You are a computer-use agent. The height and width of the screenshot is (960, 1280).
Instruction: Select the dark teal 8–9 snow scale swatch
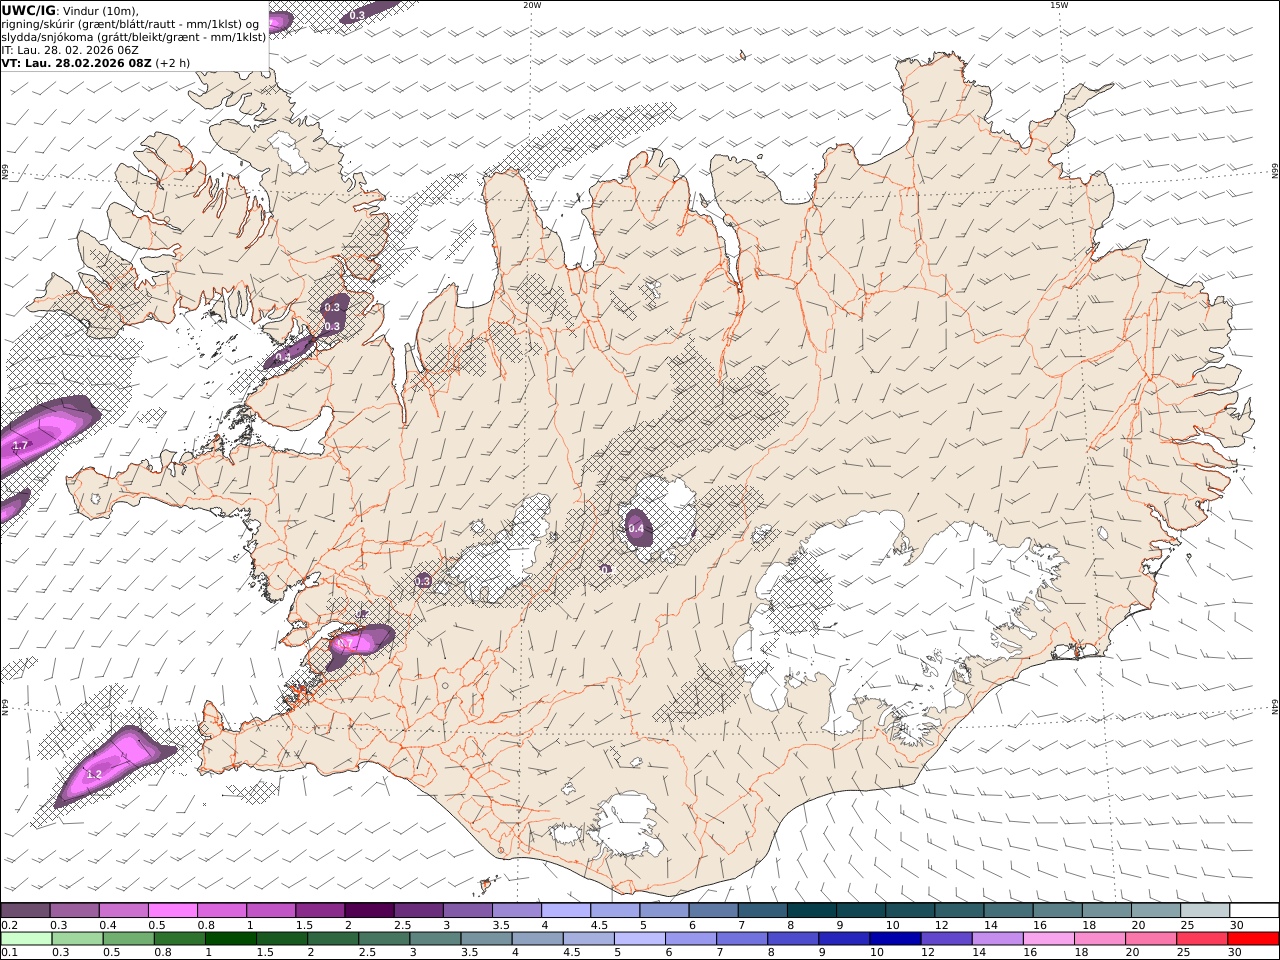pos(811,911)
